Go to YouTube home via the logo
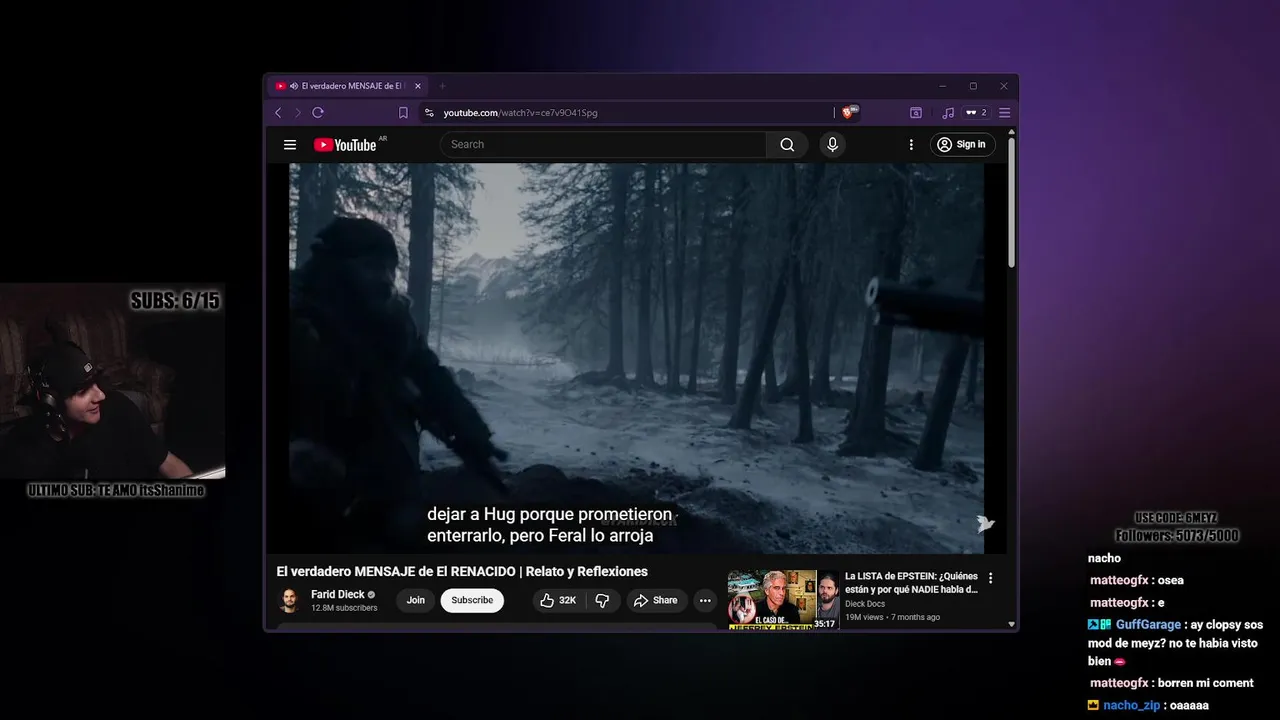This screenshot has height=720, width=1280. 345,145
